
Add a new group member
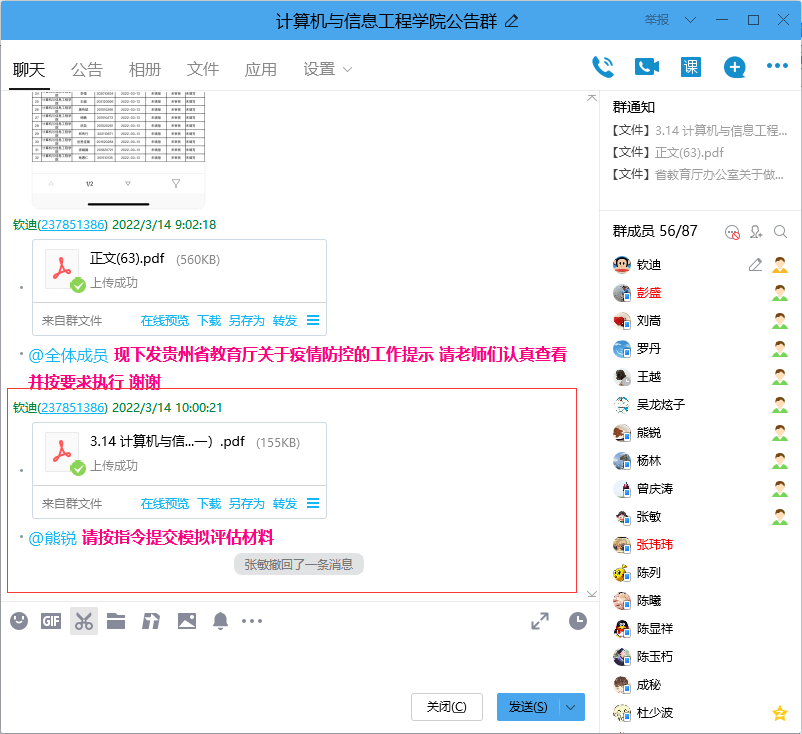point(756,231)
